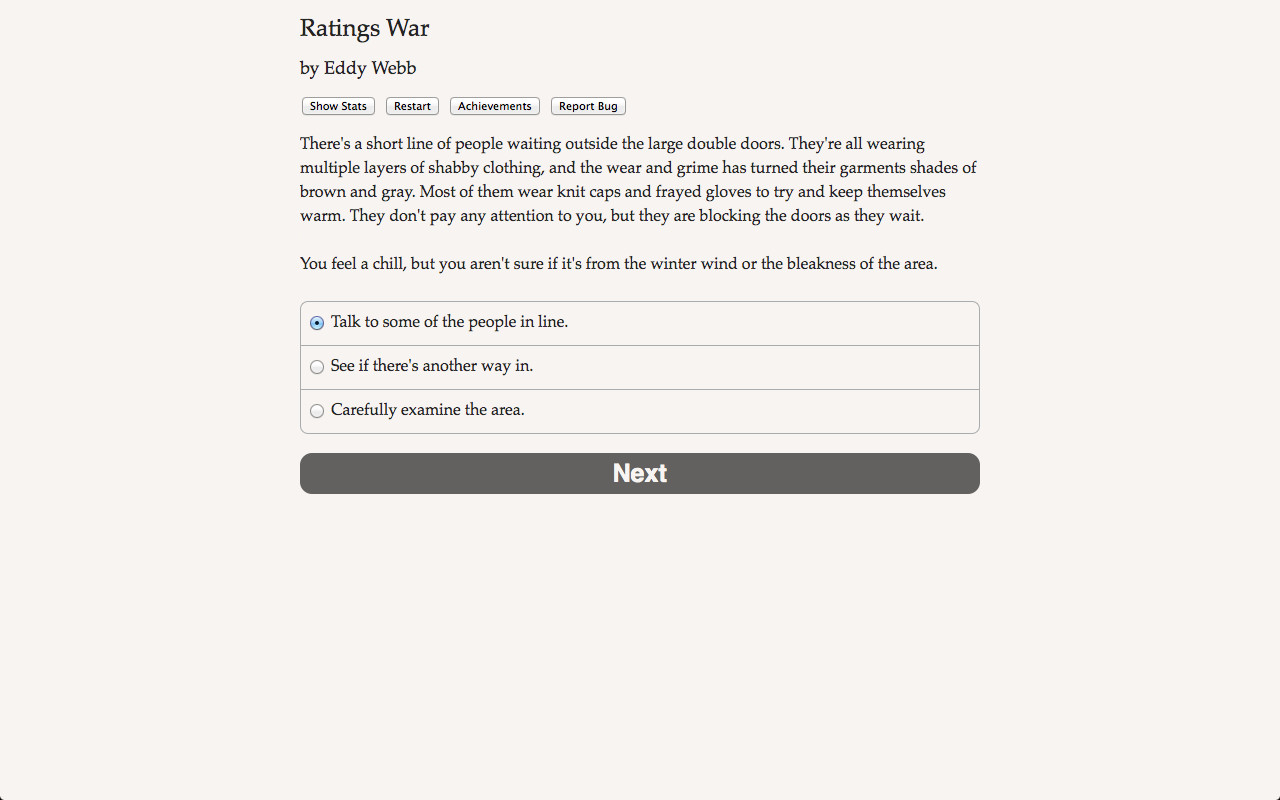
Task: Open the Achievements list
Action: [x=494, y=106]
